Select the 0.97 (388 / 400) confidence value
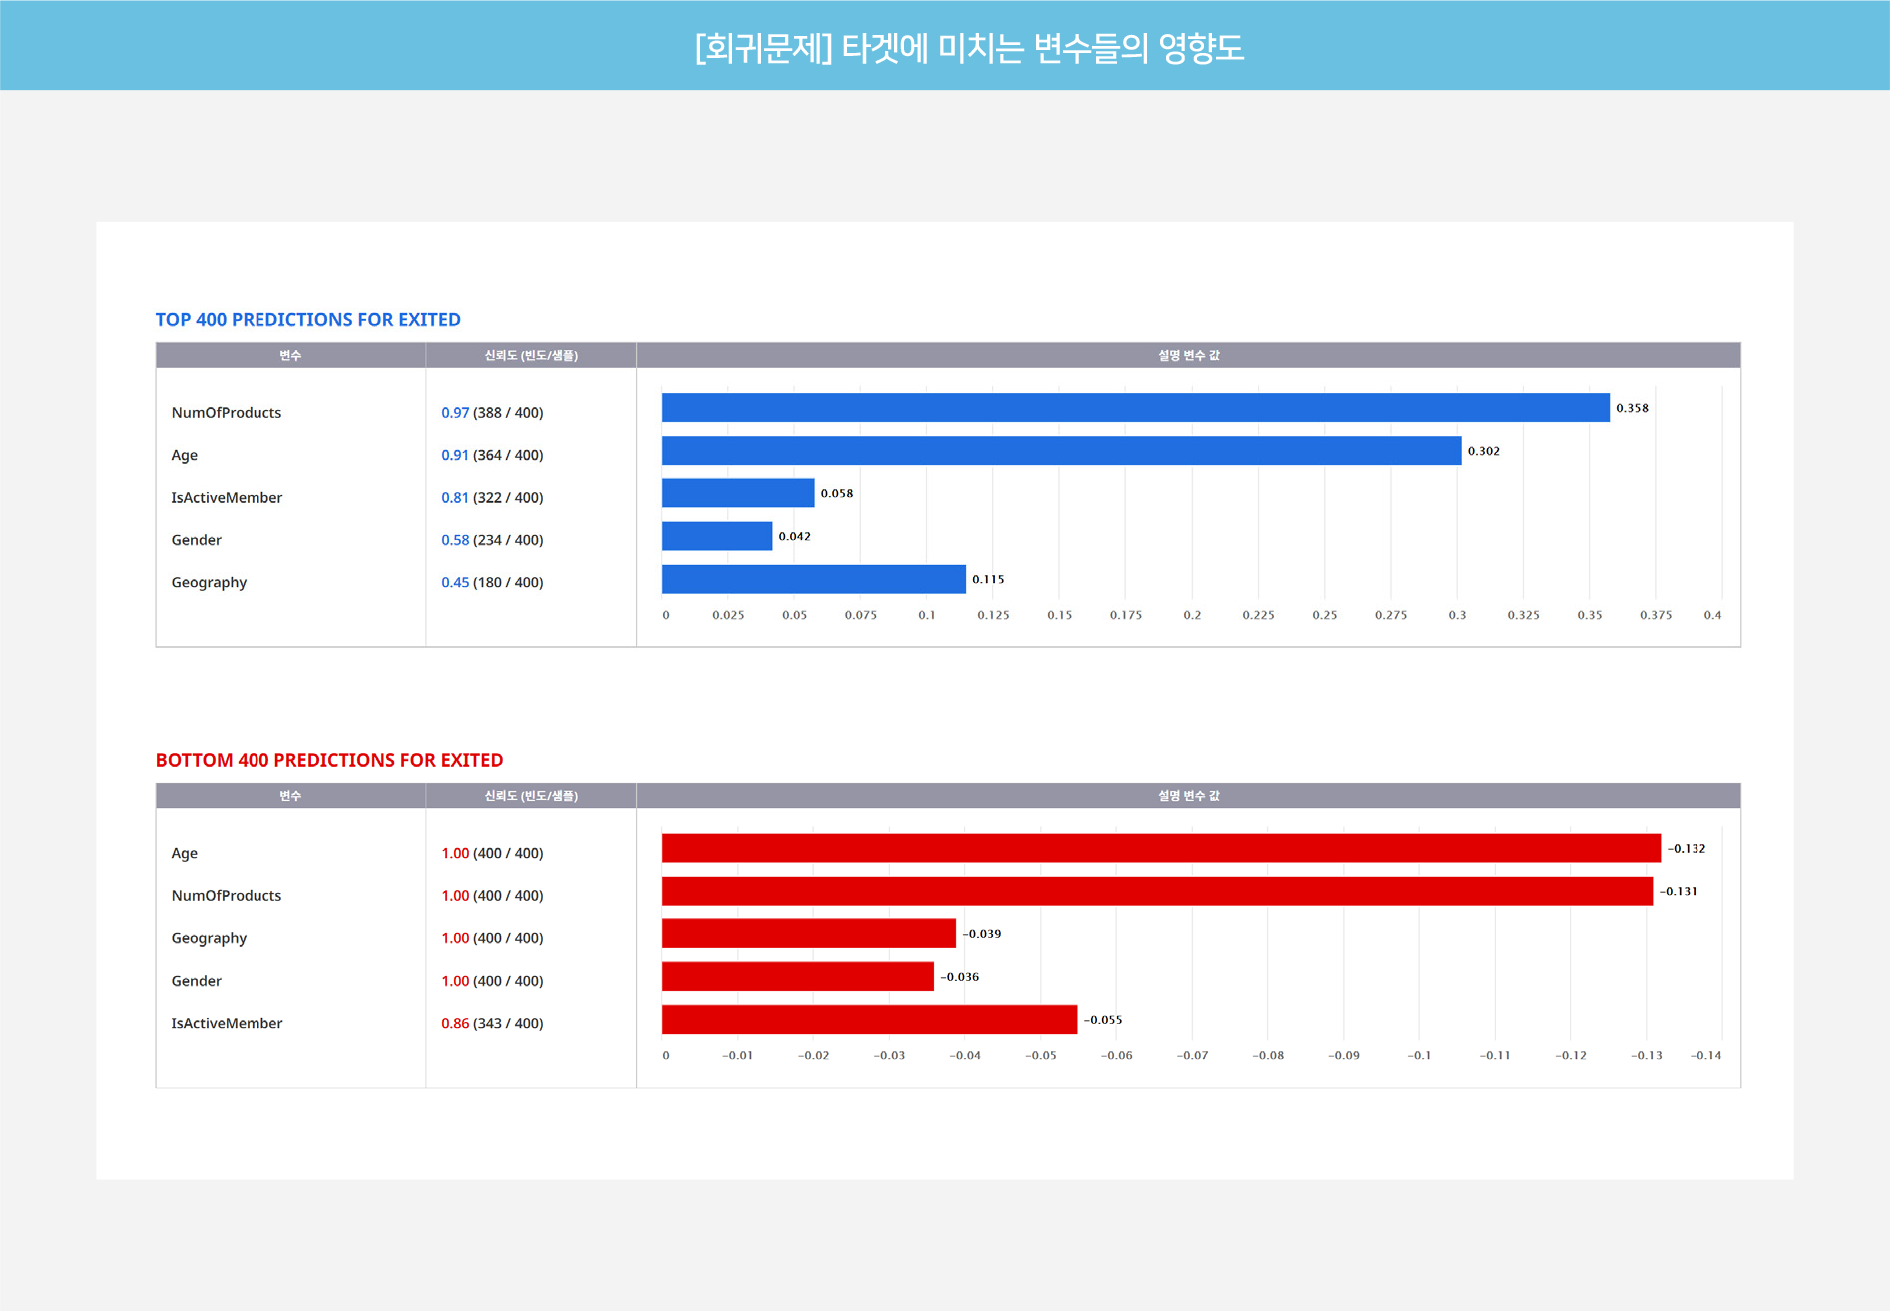This screenshot has height=1311, width=1890. click(x=492, y=412)
